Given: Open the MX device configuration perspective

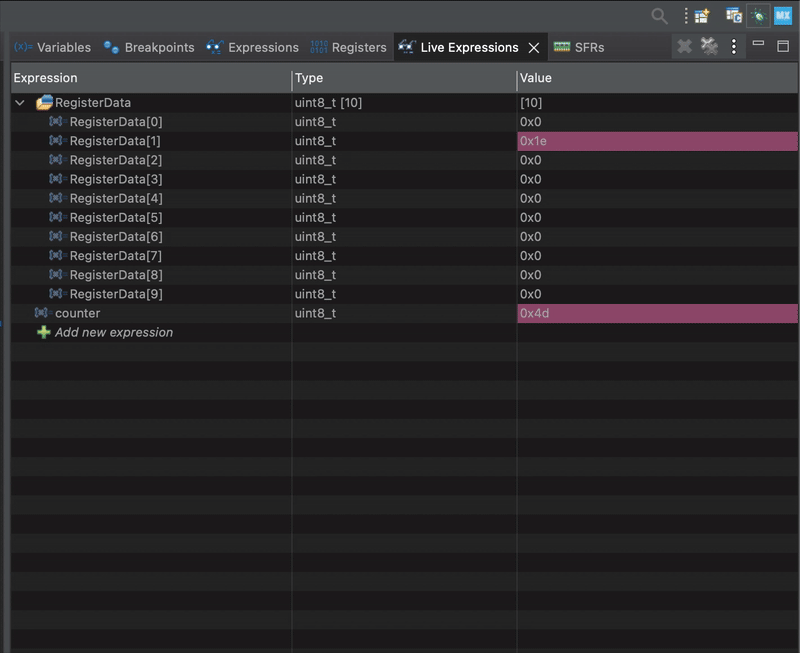Looking at the screenshot, I should click(x=783, y=16).
